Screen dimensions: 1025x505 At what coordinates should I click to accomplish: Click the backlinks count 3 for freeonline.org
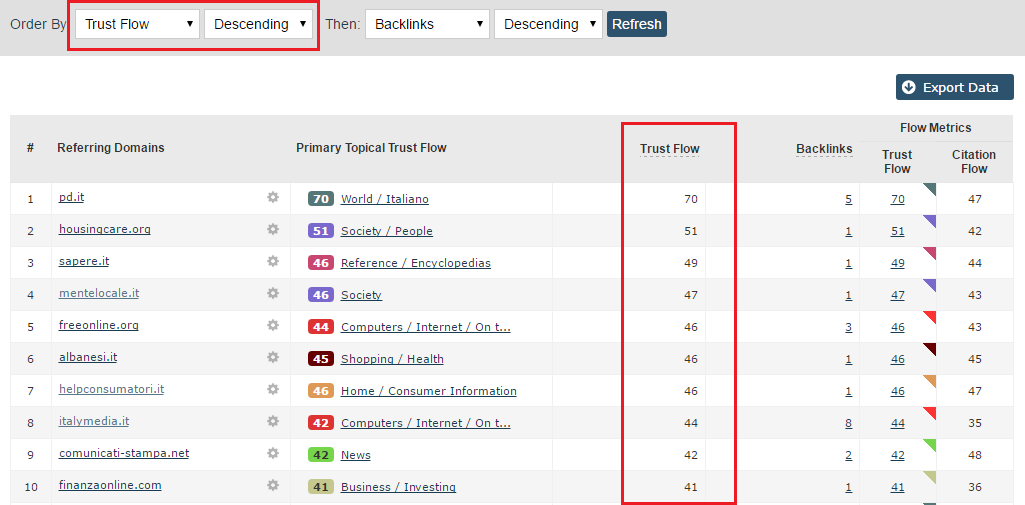(x=849, y=327)
